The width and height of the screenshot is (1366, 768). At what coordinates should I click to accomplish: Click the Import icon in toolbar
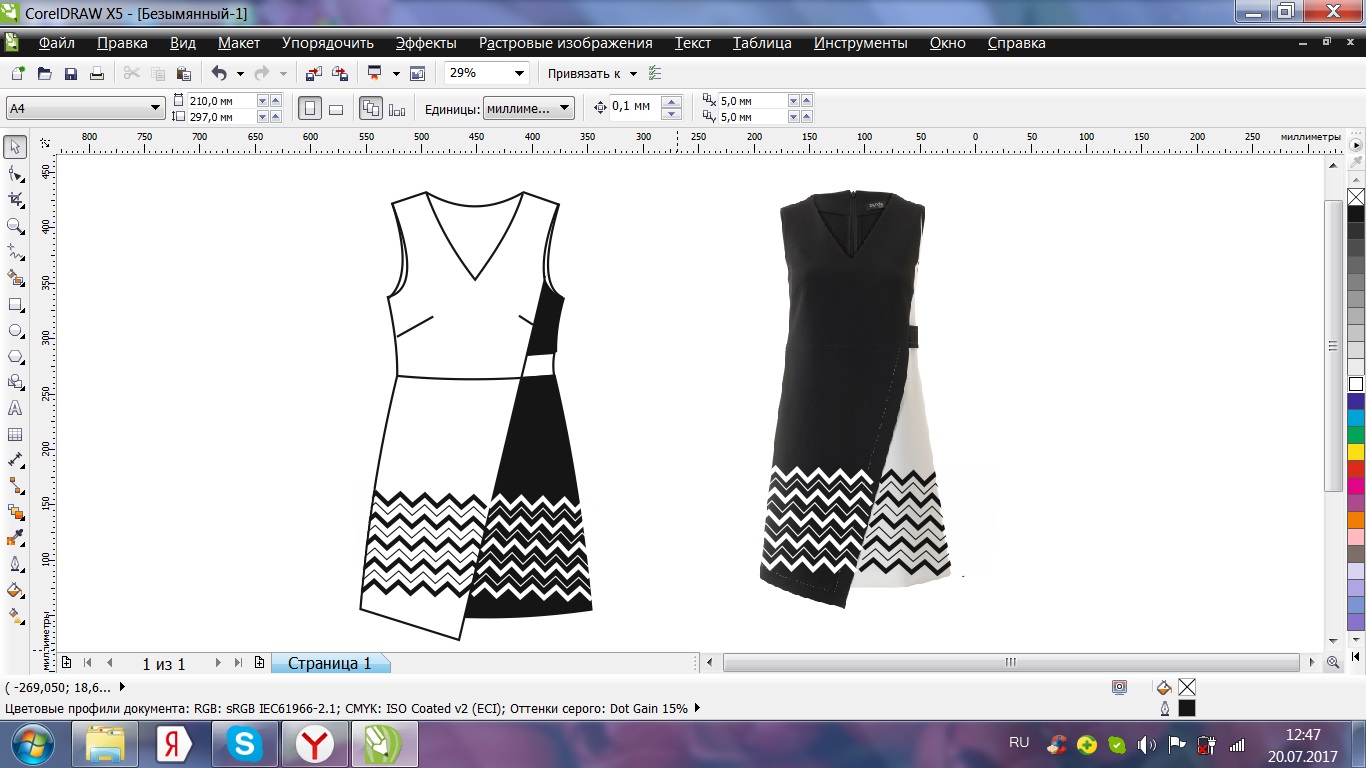point(314,74)
